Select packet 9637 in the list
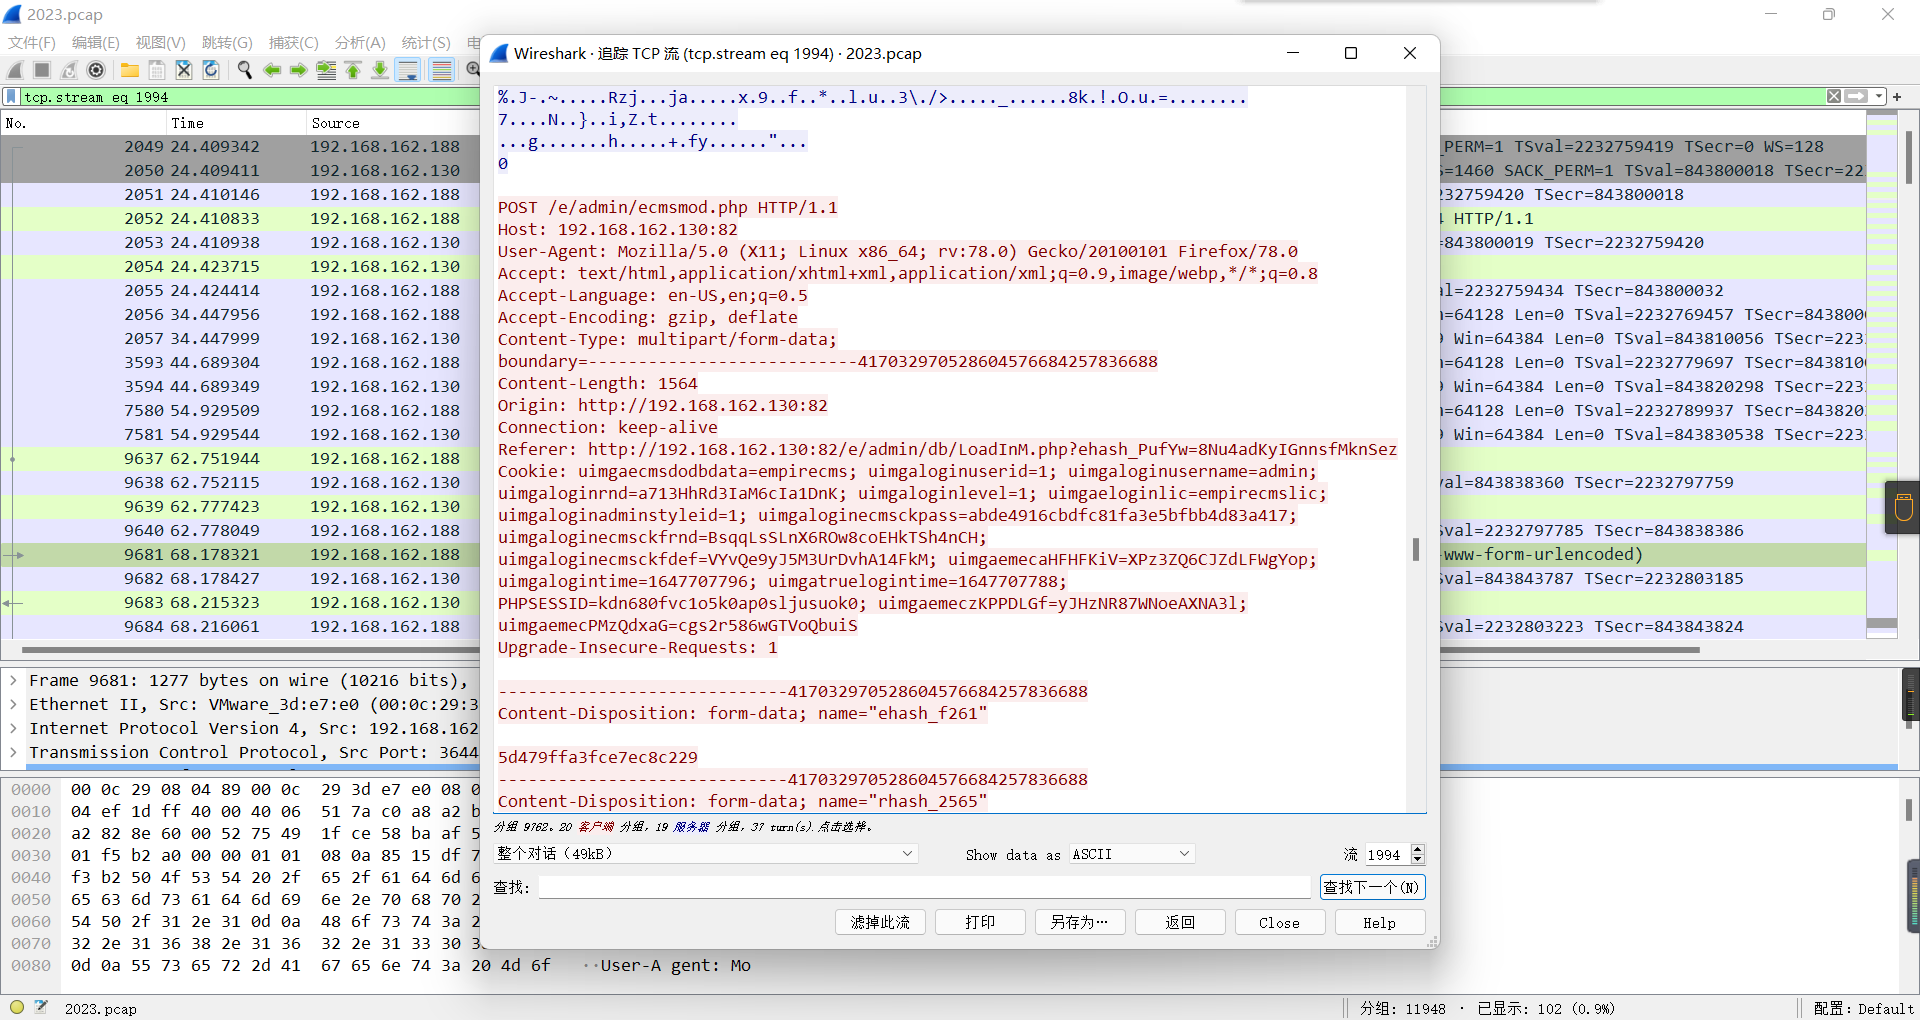This screenshot has height=1020, width=1920. point(240,459)
